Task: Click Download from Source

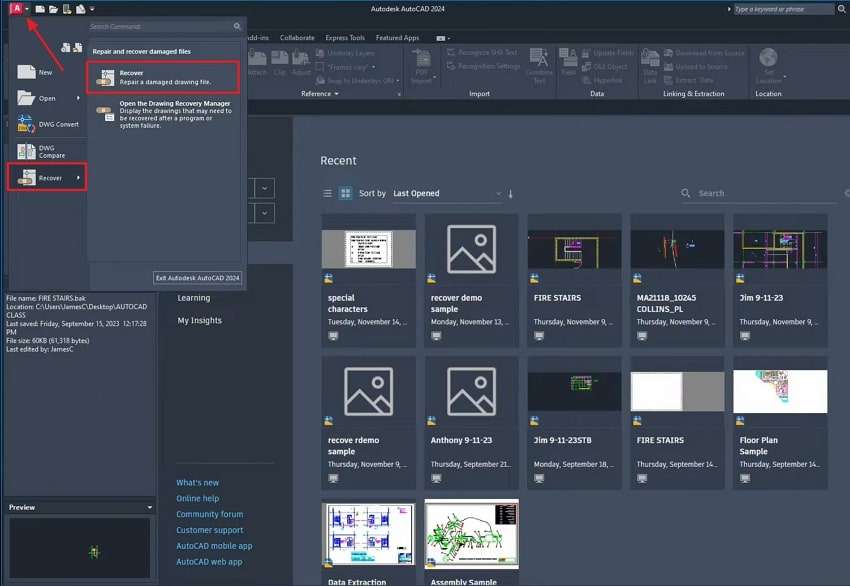Action: point(704,53)
